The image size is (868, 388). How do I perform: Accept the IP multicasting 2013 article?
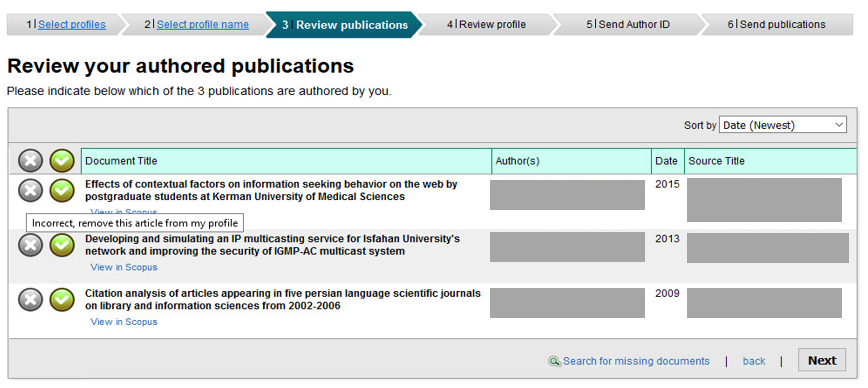[x=61, y=245]
